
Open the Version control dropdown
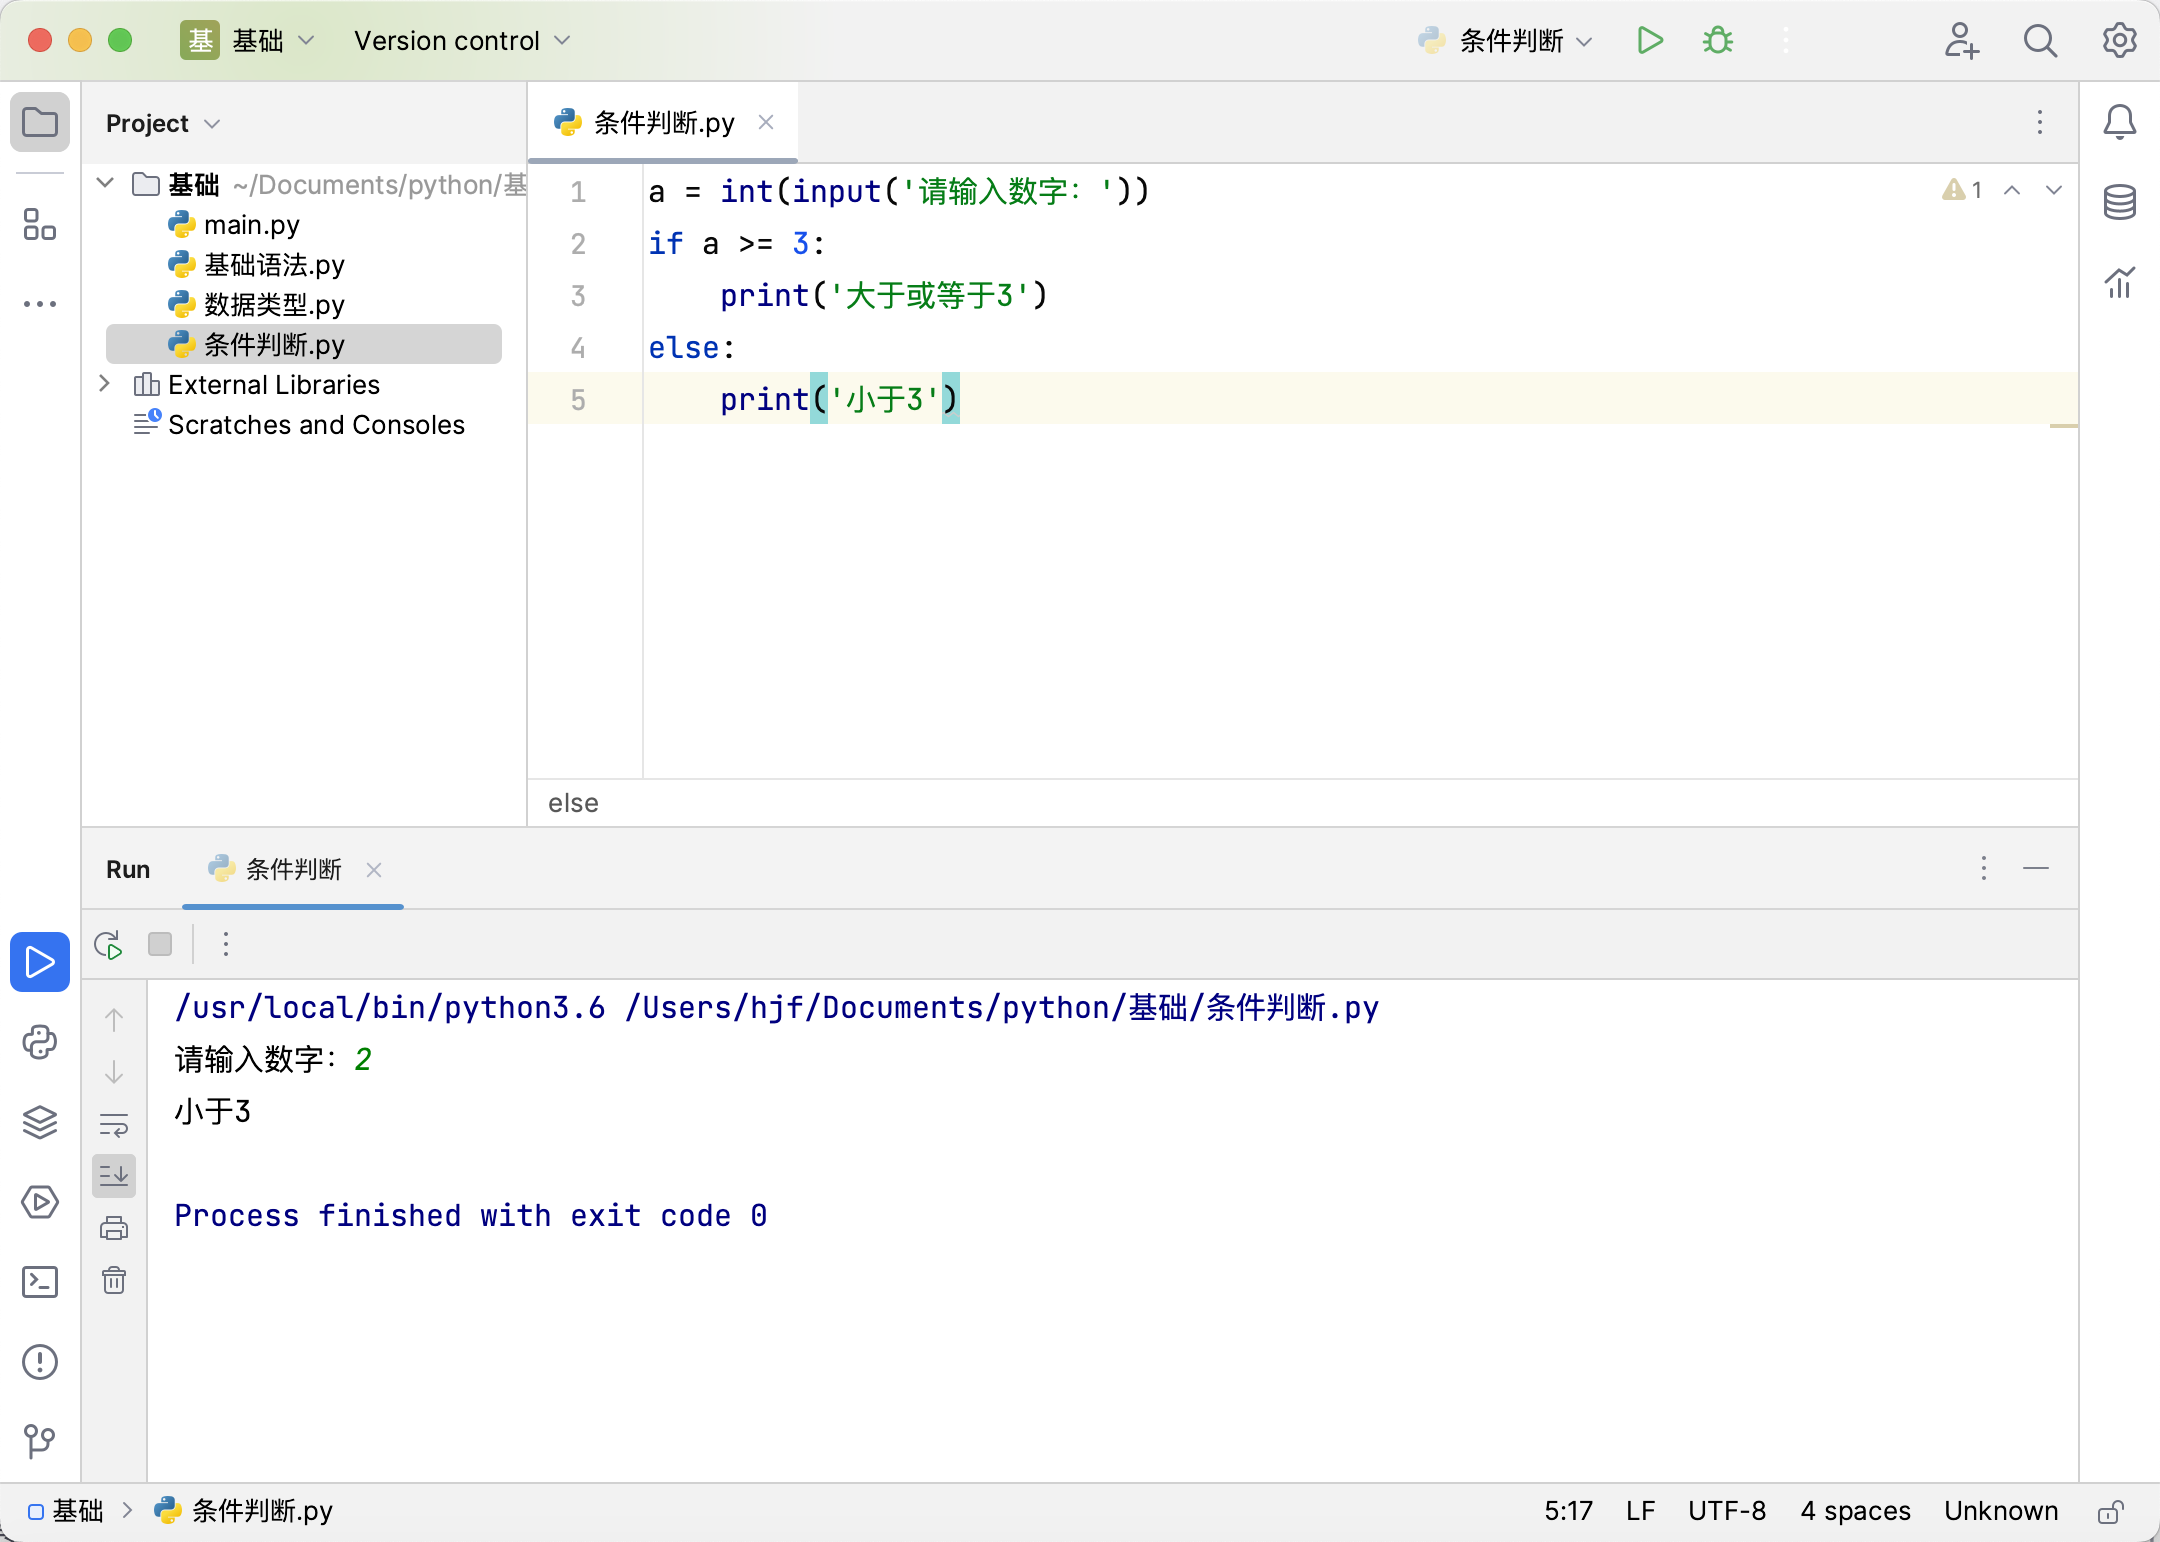coord(462,41)
